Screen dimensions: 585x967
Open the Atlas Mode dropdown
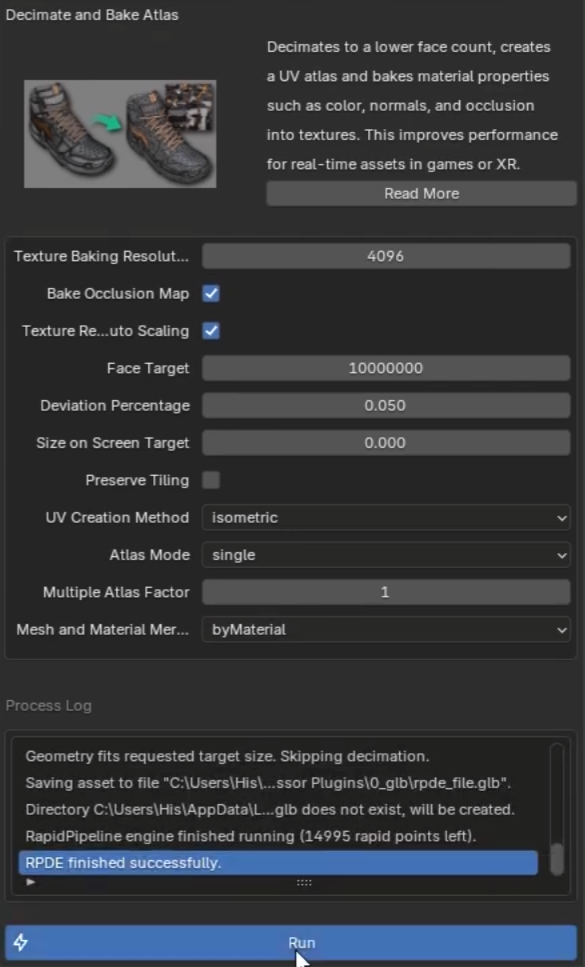(x=386, y=553)
